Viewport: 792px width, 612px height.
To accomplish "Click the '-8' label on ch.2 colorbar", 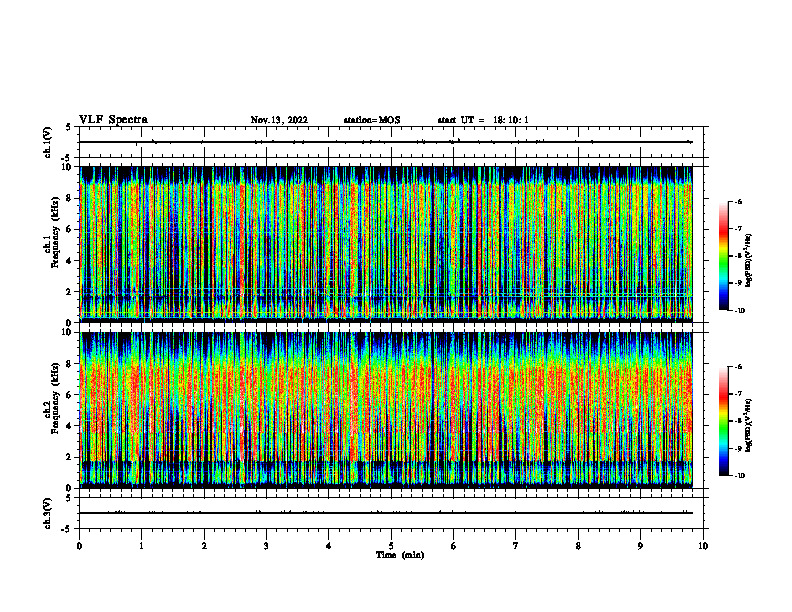I will [738, 421].
